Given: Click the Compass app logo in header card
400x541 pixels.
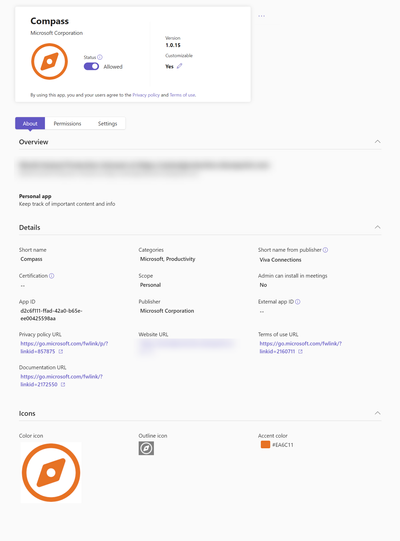Looking at the screenshot, I should pyautogui.click(x=49, y=61).
